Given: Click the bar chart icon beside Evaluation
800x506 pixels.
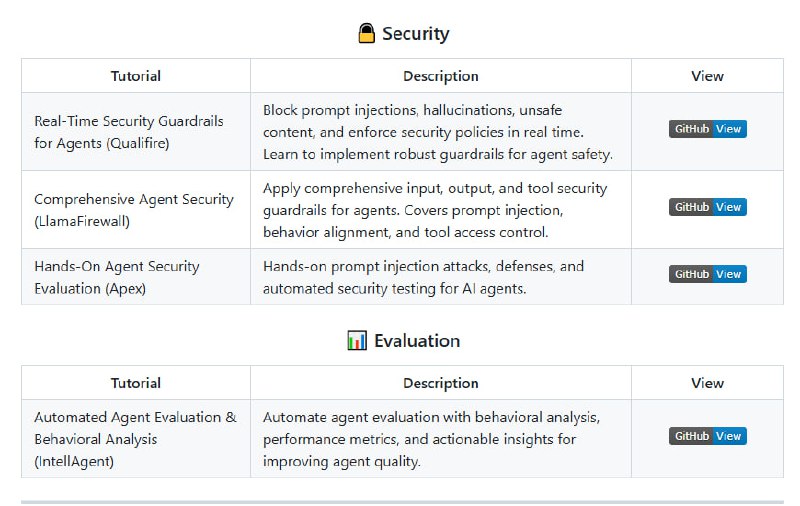Looking at the screenshot, I should point(357,341).
